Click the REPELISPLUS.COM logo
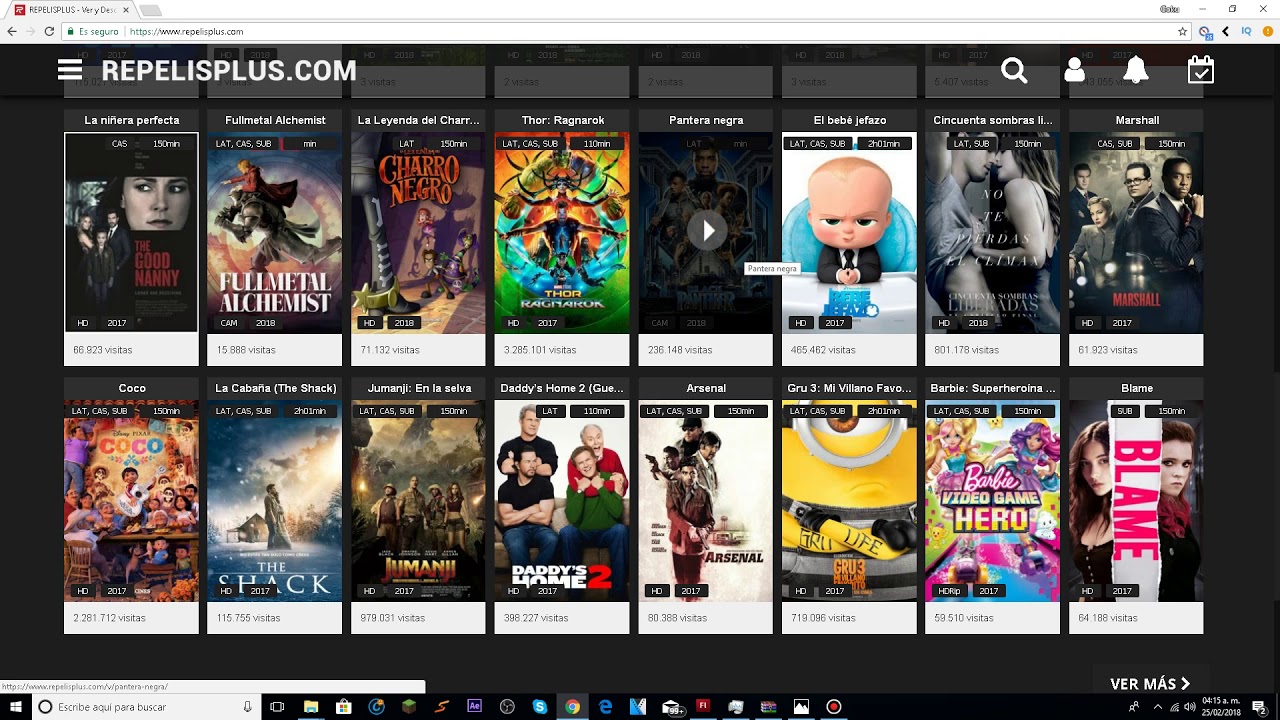This screenshot has width=1280, height=720. point(229,70)
